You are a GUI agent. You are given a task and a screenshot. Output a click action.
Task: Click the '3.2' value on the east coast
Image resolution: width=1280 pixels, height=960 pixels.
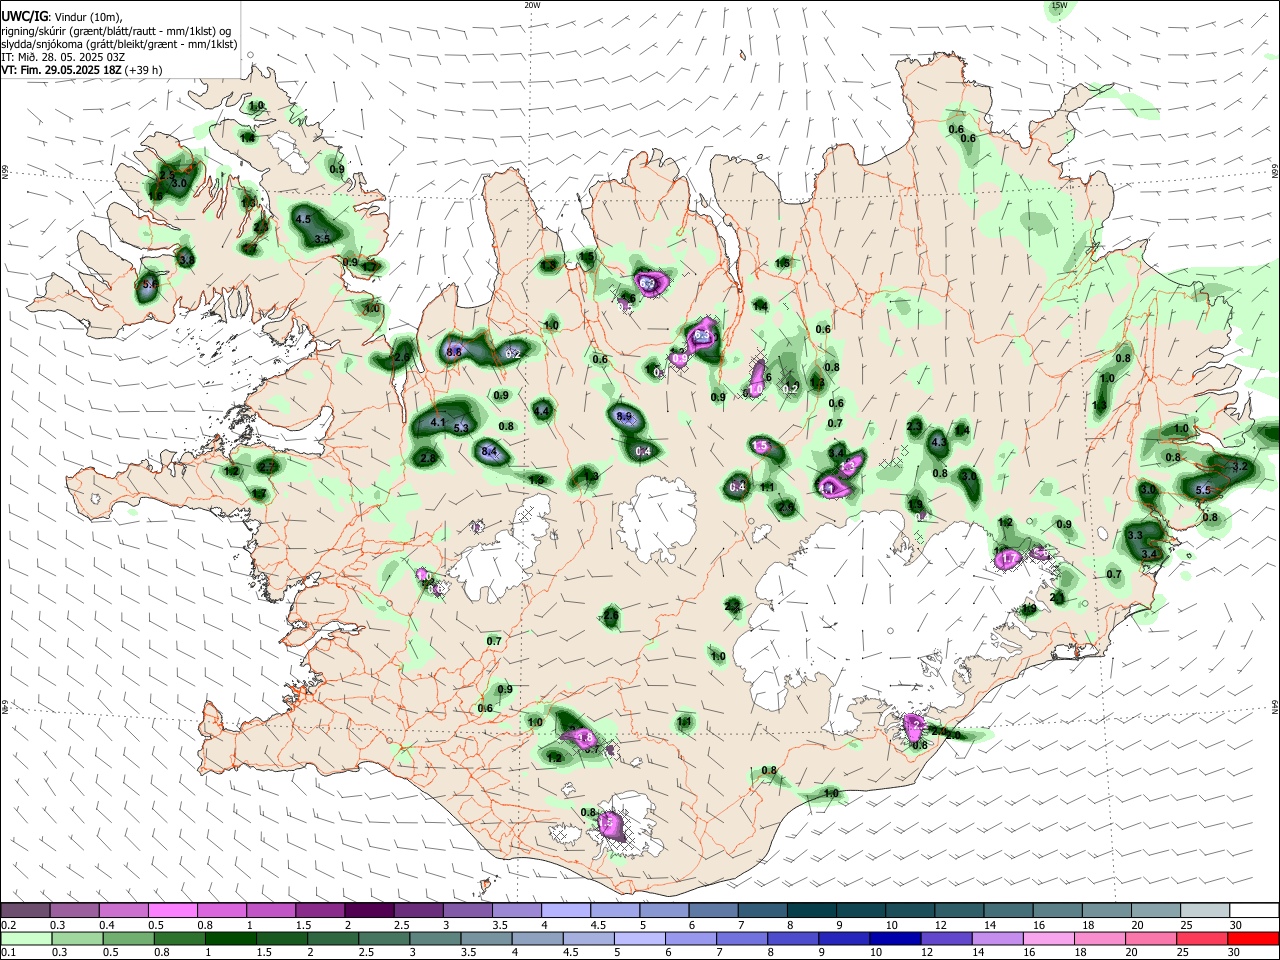pyautogui.click(x=1240, y=467)
